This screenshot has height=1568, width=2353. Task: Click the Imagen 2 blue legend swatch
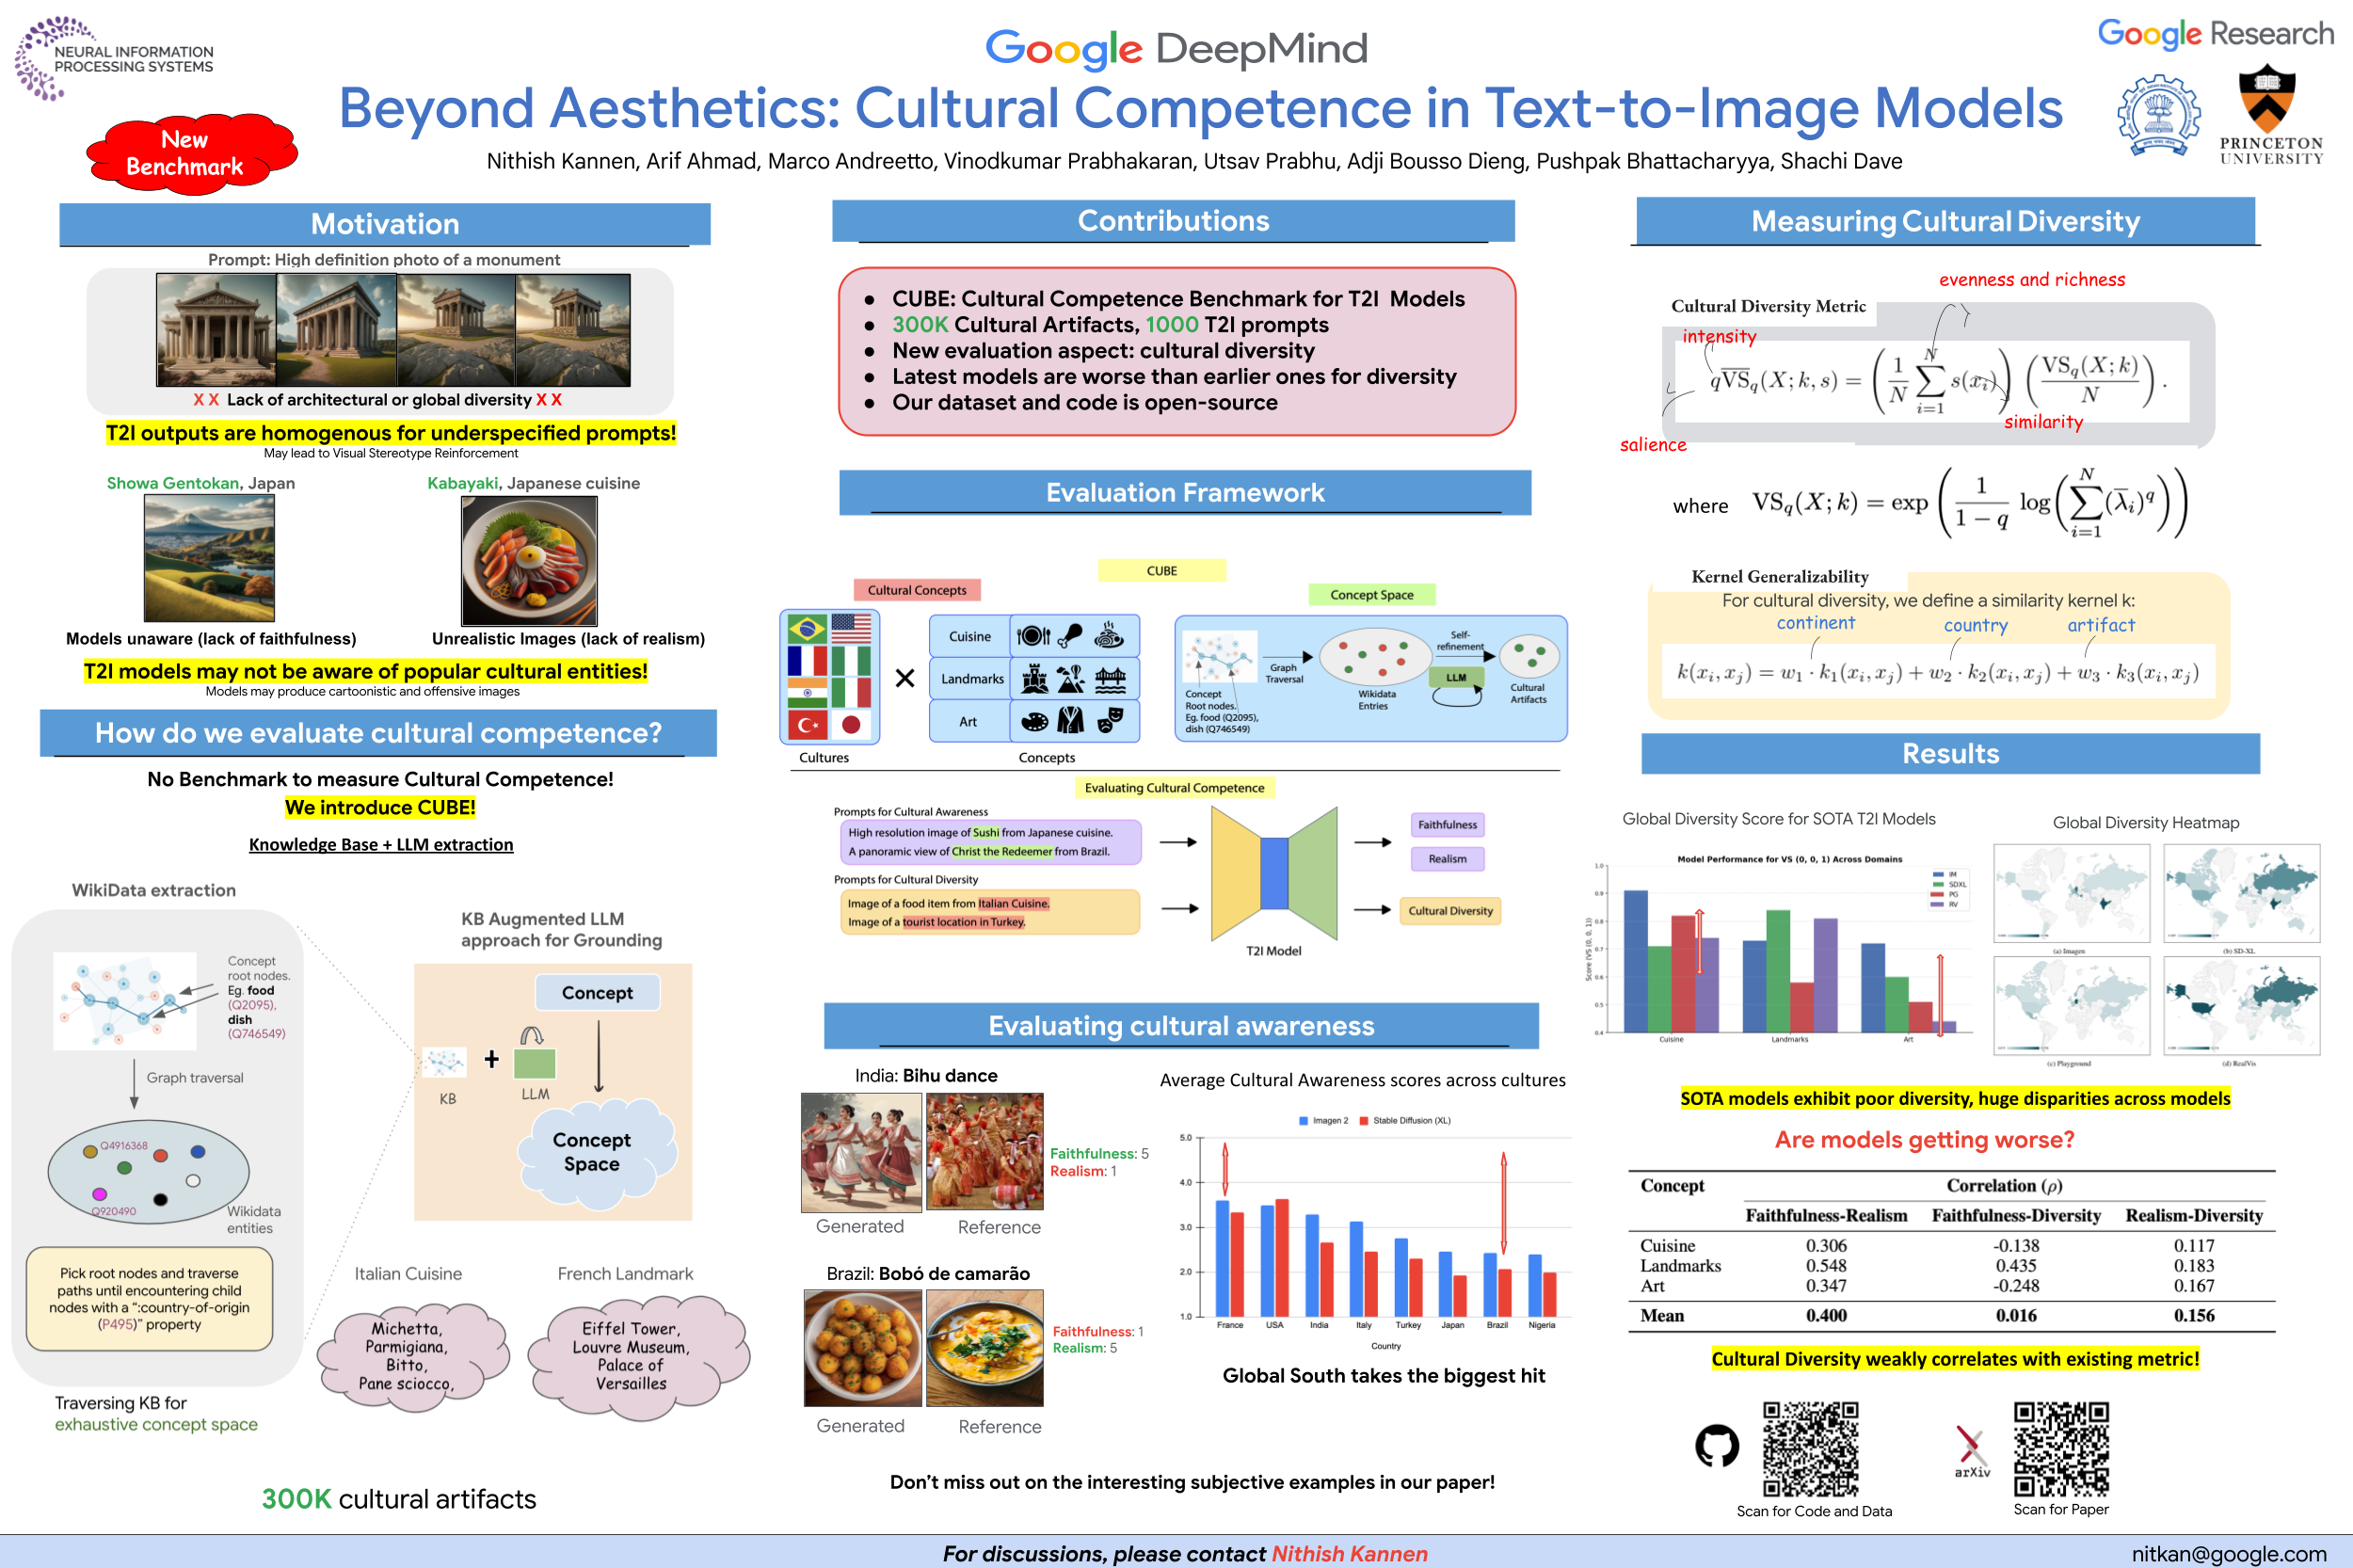coord(1303,1121)
